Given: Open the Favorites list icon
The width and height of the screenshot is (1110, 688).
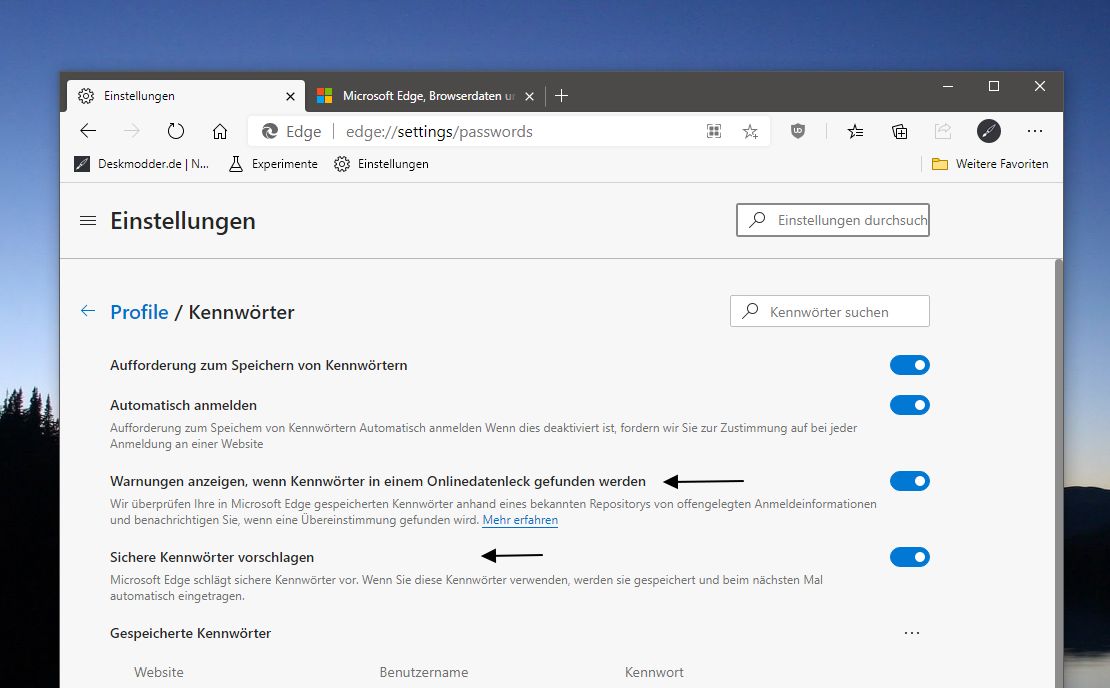Looking at the screenshot, I should pos(855,131).
